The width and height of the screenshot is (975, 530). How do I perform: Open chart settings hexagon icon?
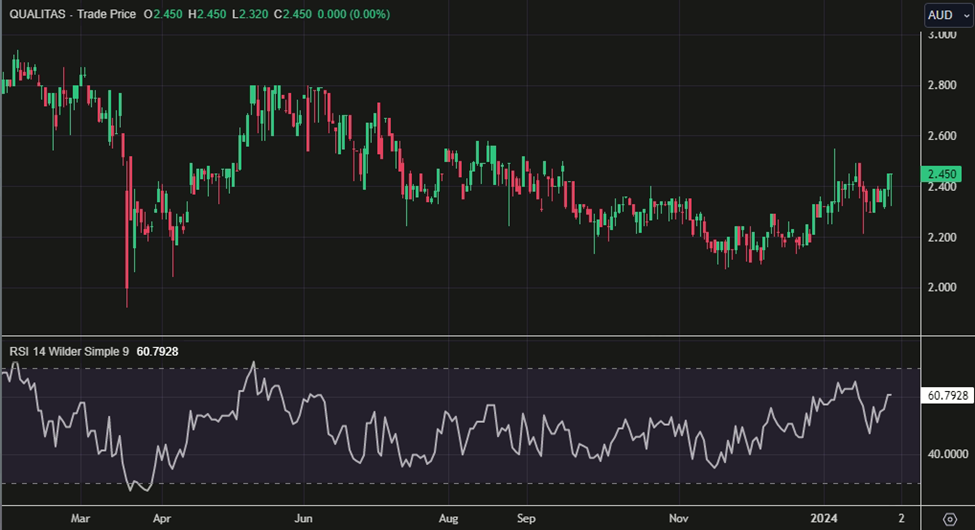950,519
